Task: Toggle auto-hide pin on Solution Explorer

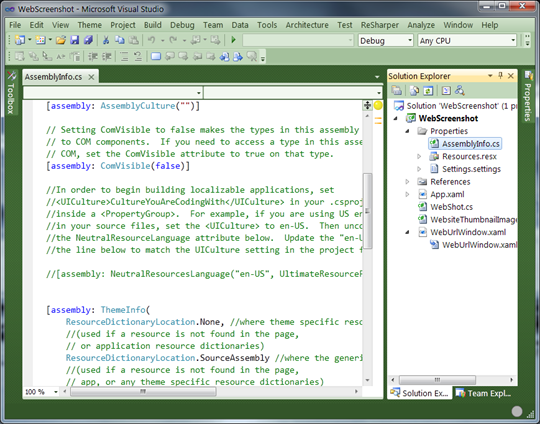Action: click(x=500, y=76)
